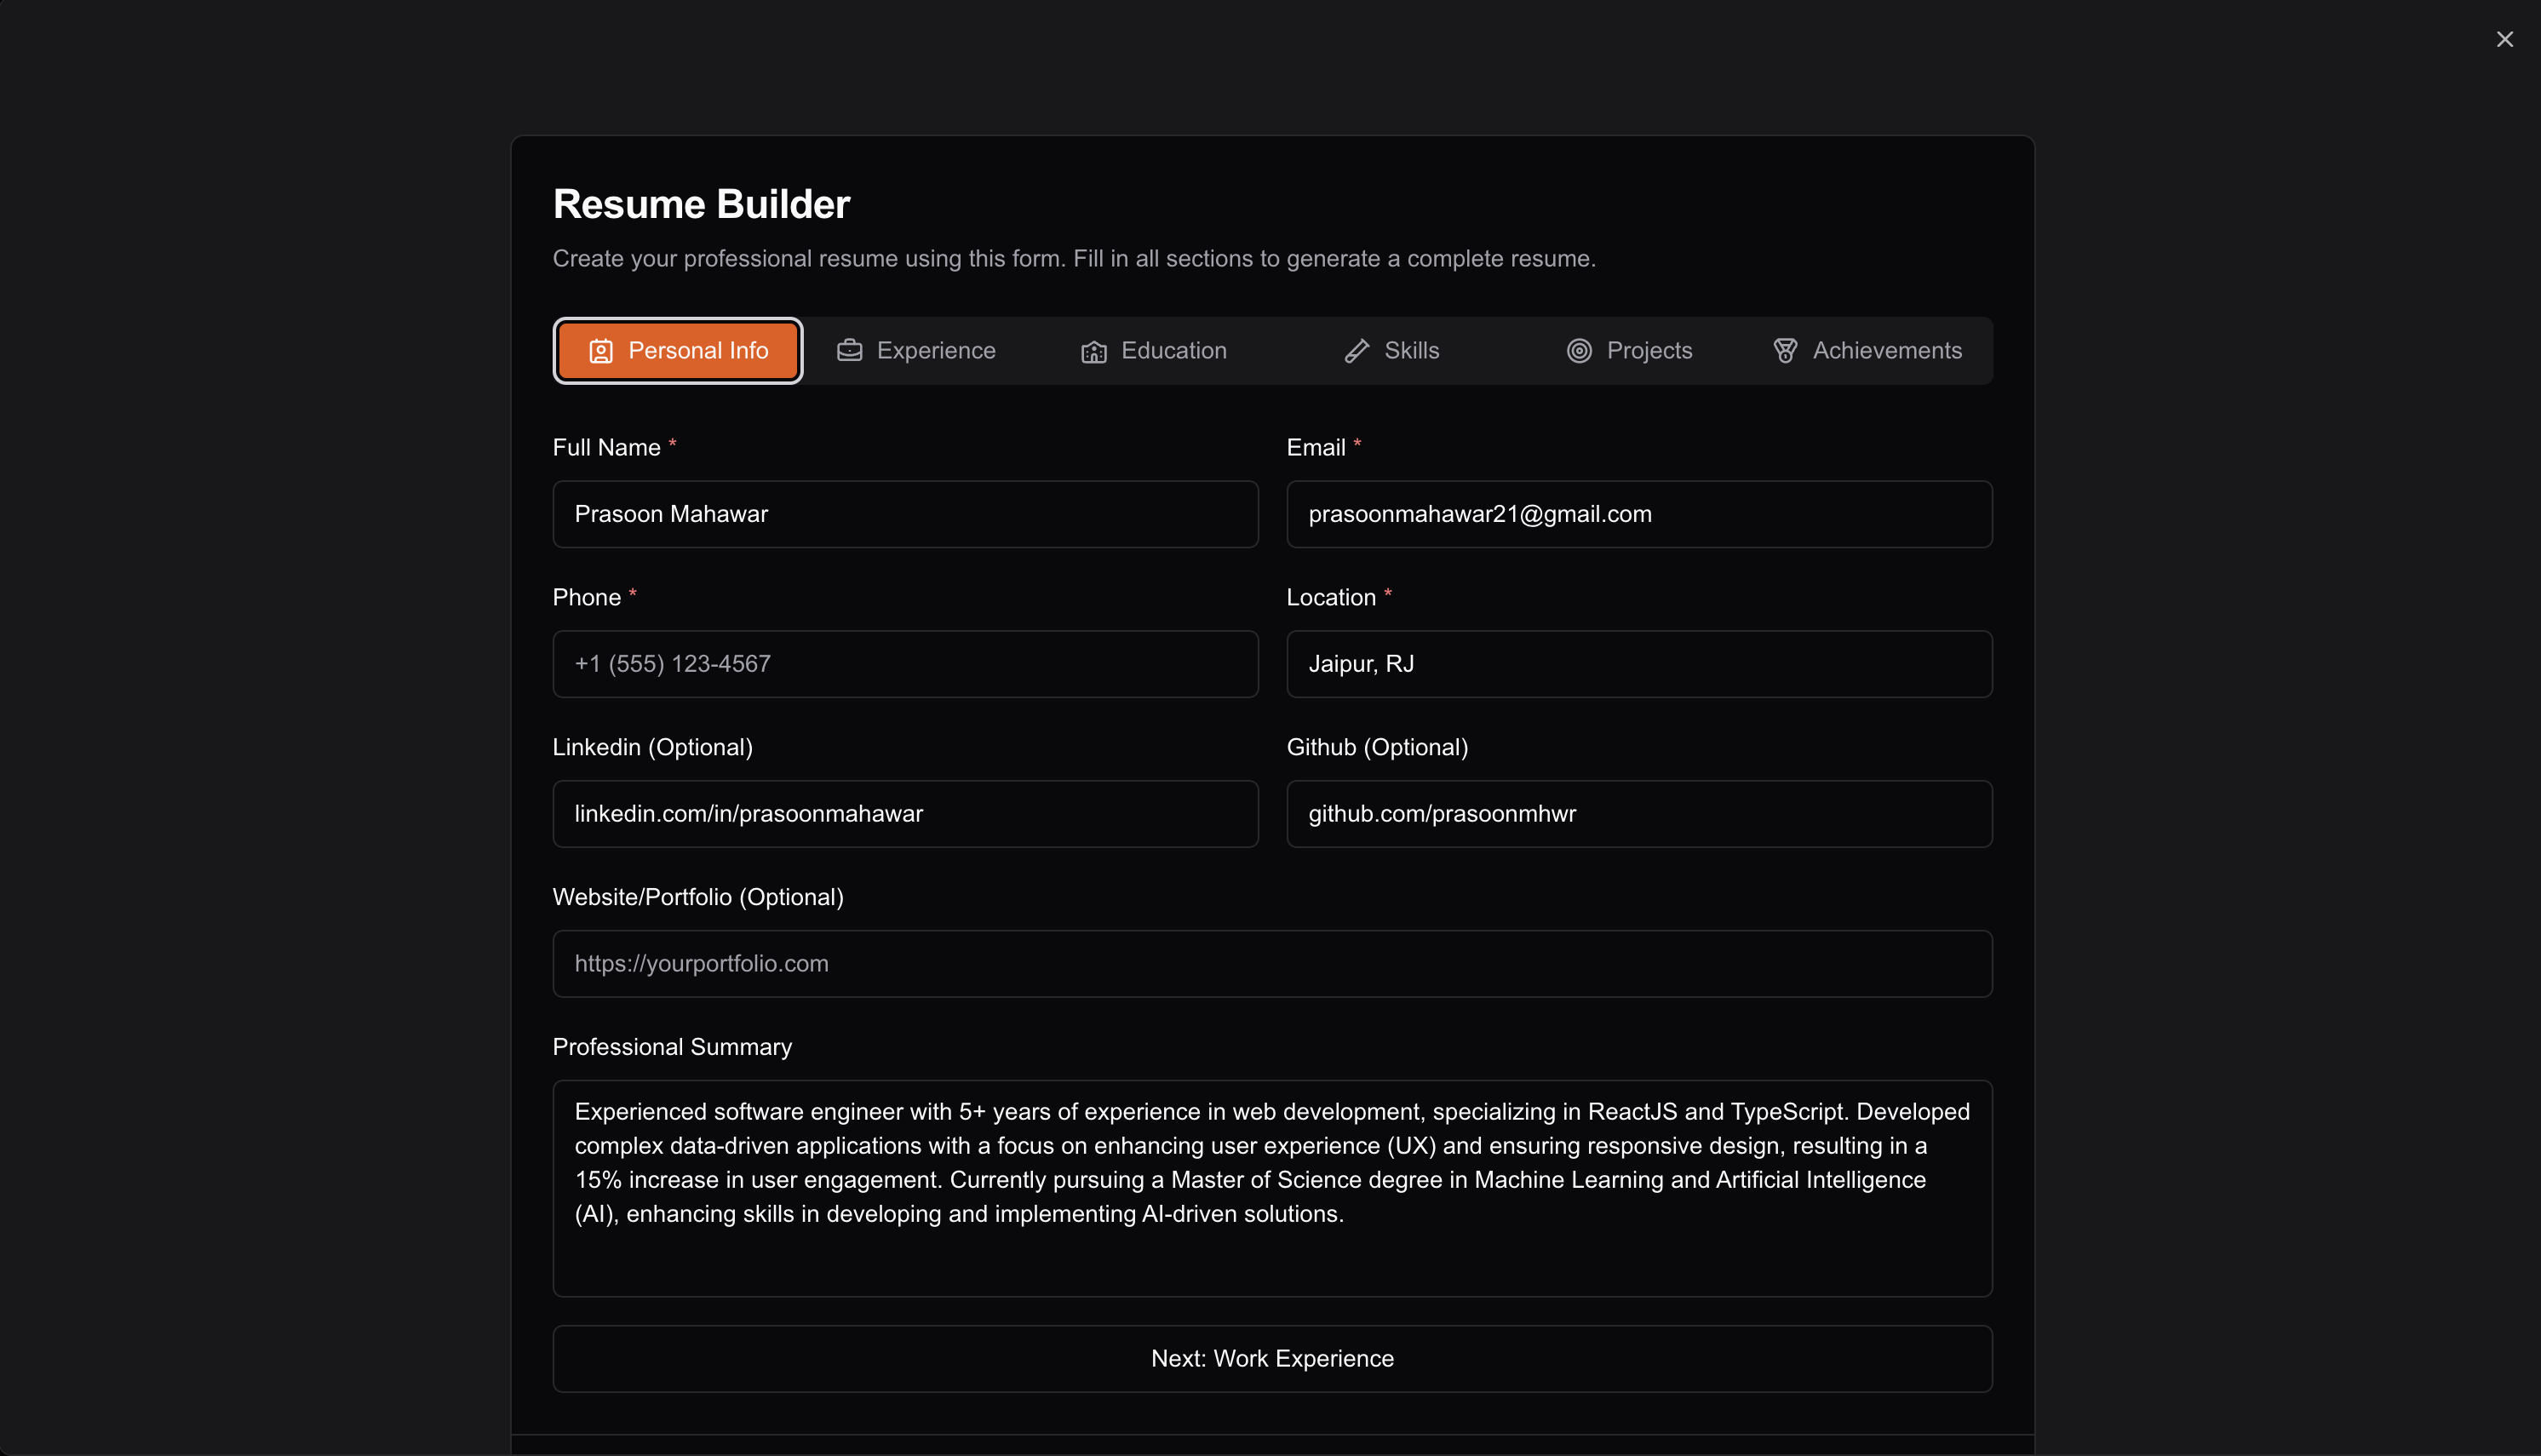Go to the Projects tab
This screenshot has height=1456, width=2541.
[x=1630, y=351]
